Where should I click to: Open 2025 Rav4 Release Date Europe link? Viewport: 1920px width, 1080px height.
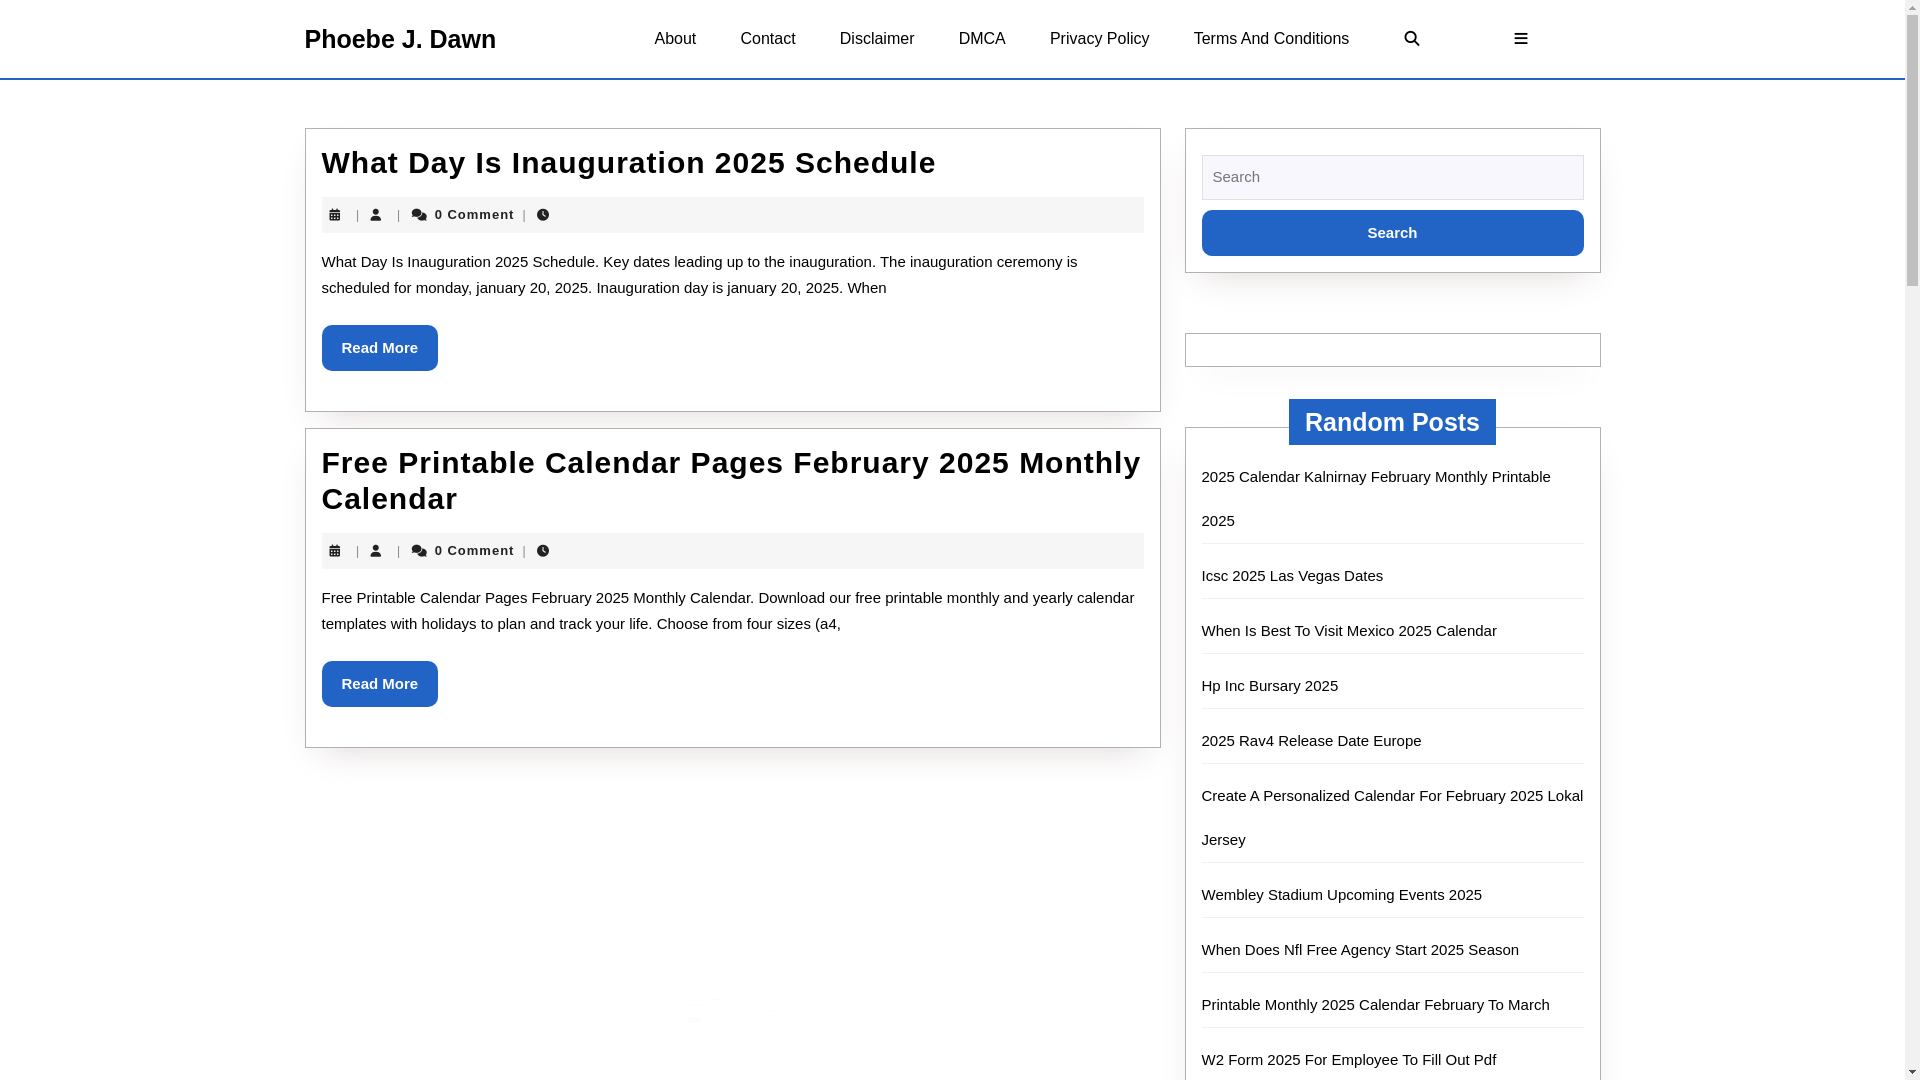(1311, 741)
